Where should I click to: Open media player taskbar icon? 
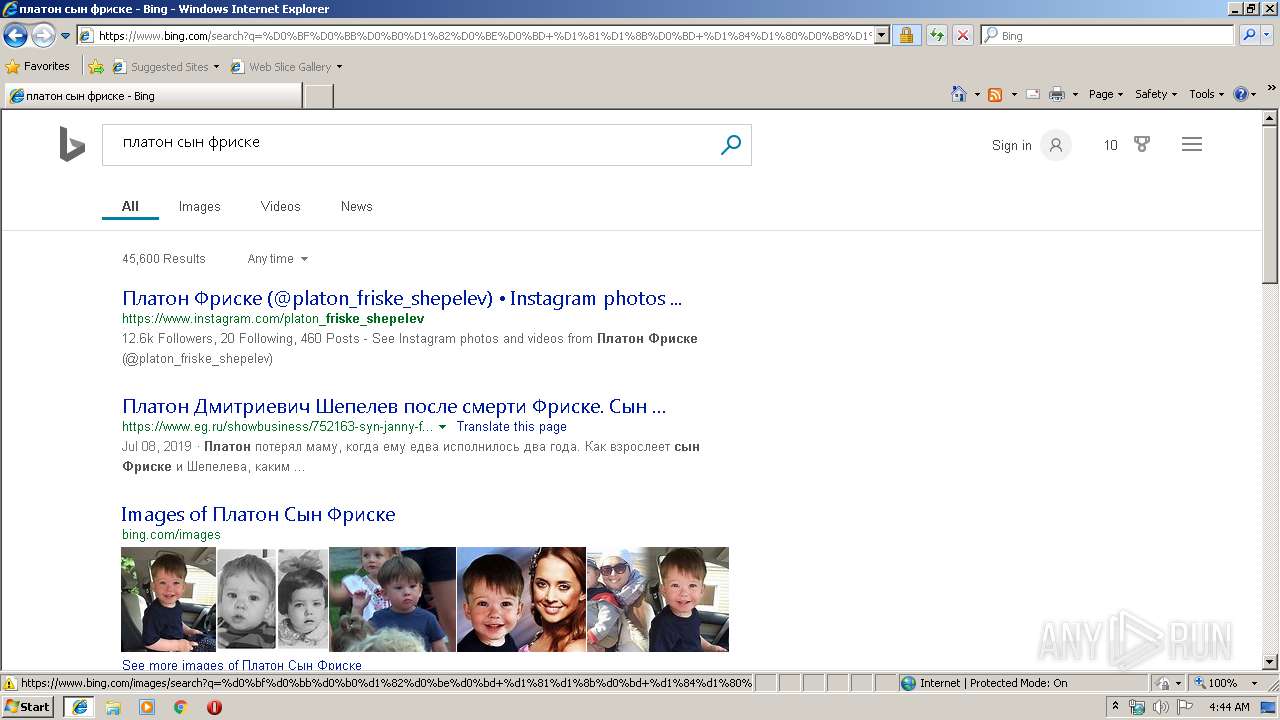(147, 707)
